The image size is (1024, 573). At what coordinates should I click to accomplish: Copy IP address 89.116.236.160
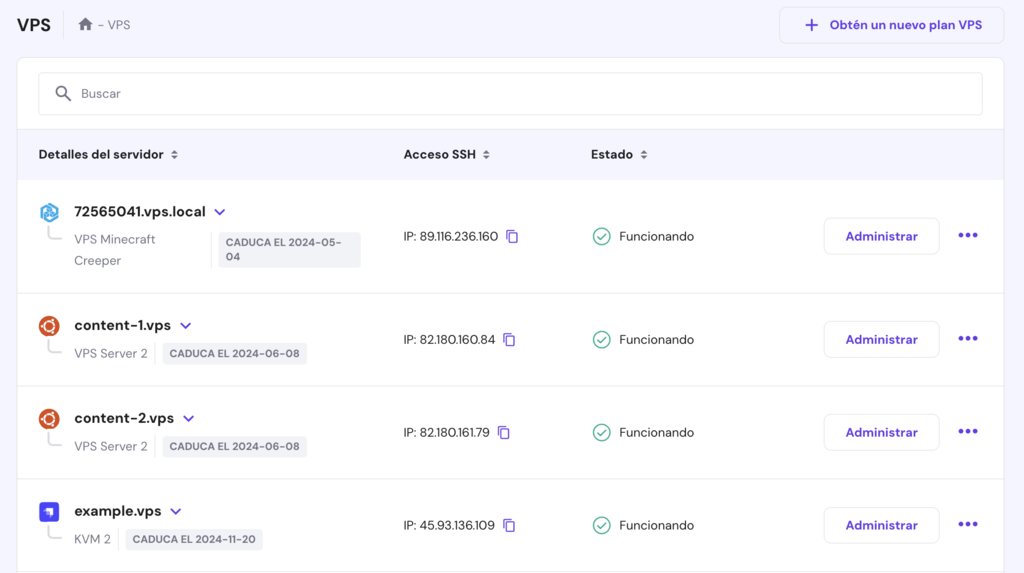click(512, 237)
